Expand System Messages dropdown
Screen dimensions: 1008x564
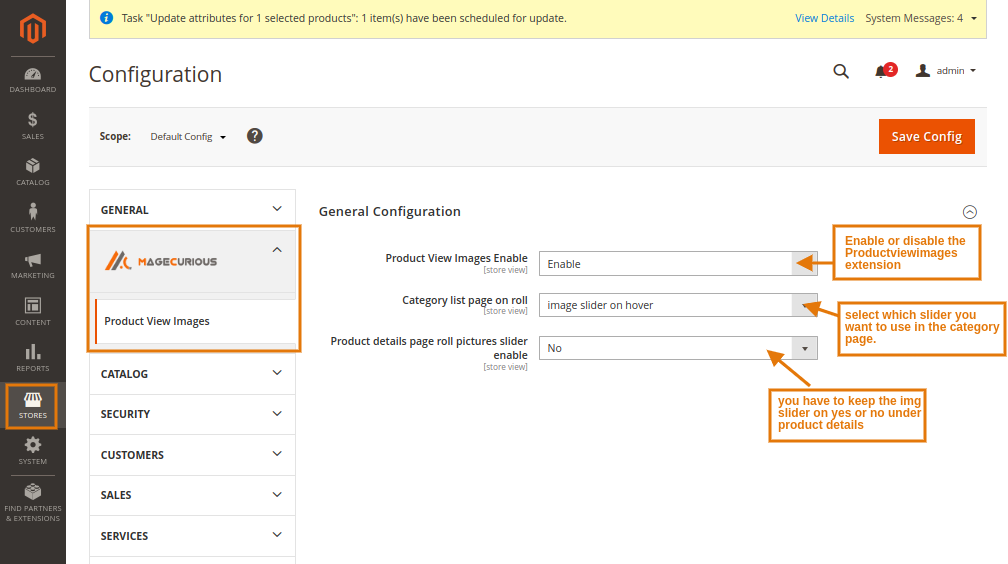[x=921, y=18]
